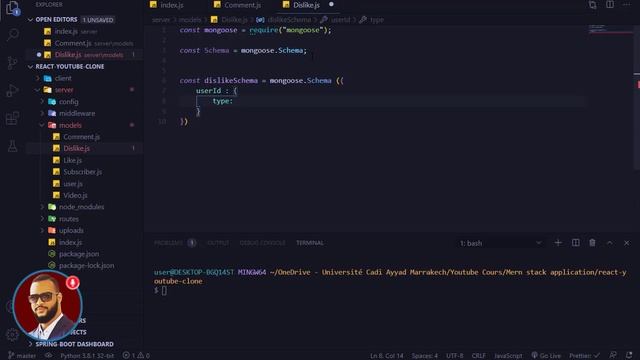640x360 pixels.
Task: Split the editor to the right
Action: [x=610, y=5]
